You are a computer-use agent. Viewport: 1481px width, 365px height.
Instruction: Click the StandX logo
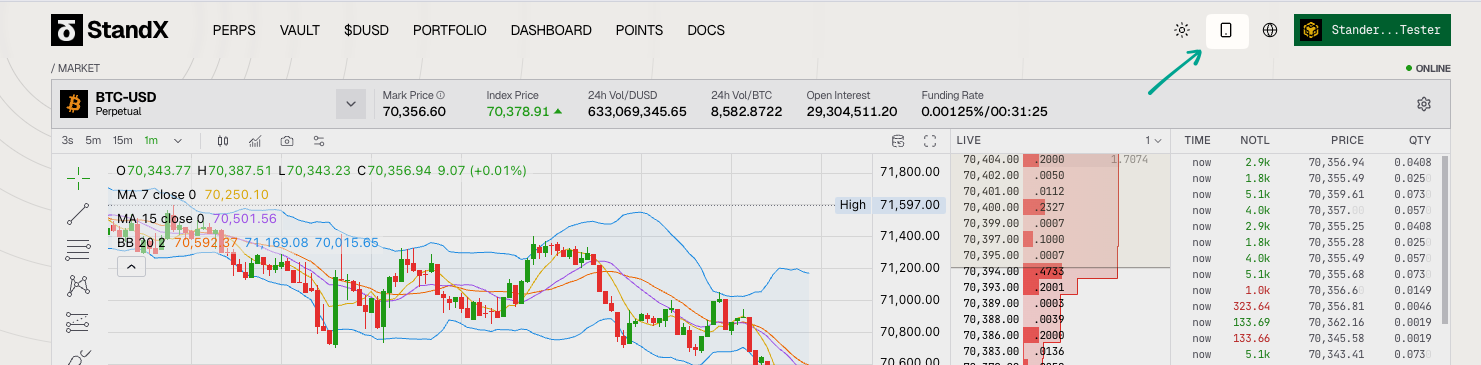tap(110, 30)
